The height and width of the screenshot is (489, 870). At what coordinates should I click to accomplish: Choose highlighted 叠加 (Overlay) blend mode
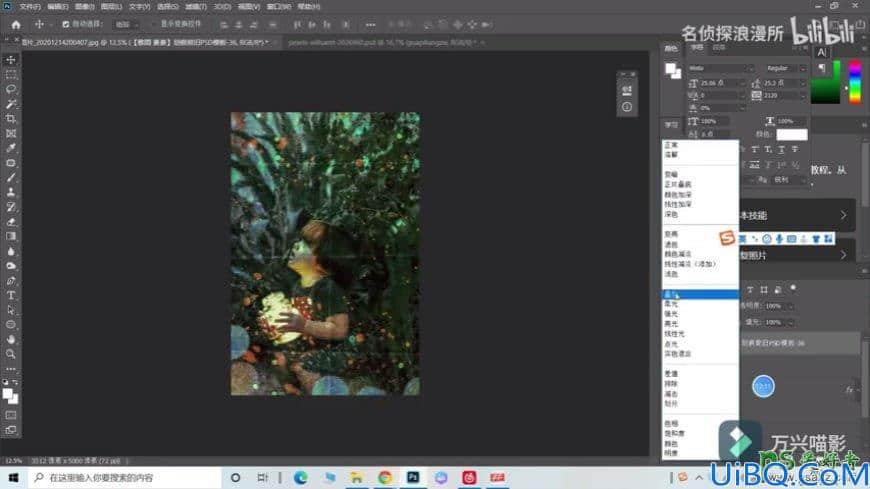[700, 294]
